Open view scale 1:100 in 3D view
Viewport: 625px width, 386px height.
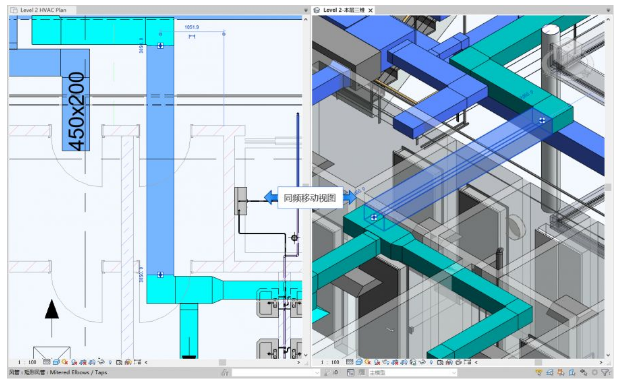click(x=330, y=362)
